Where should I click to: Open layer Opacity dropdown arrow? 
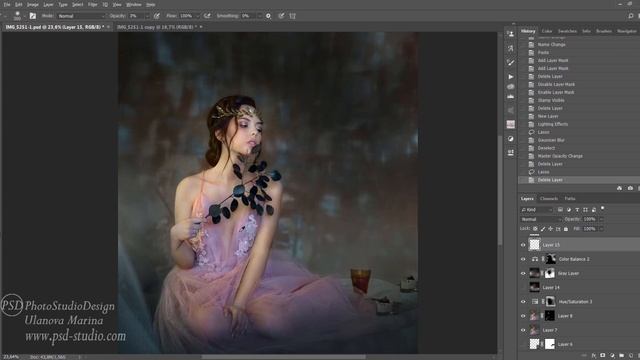(601, 219)
